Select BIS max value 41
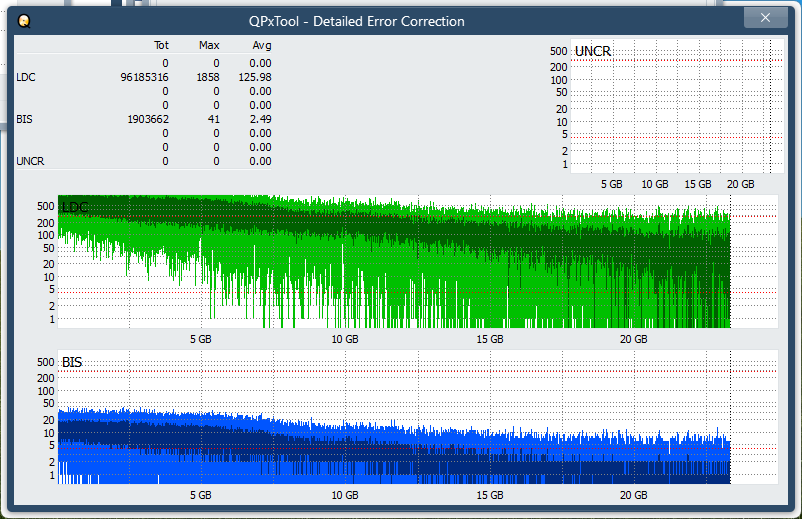The image size is (802, 519). [214, 119]
